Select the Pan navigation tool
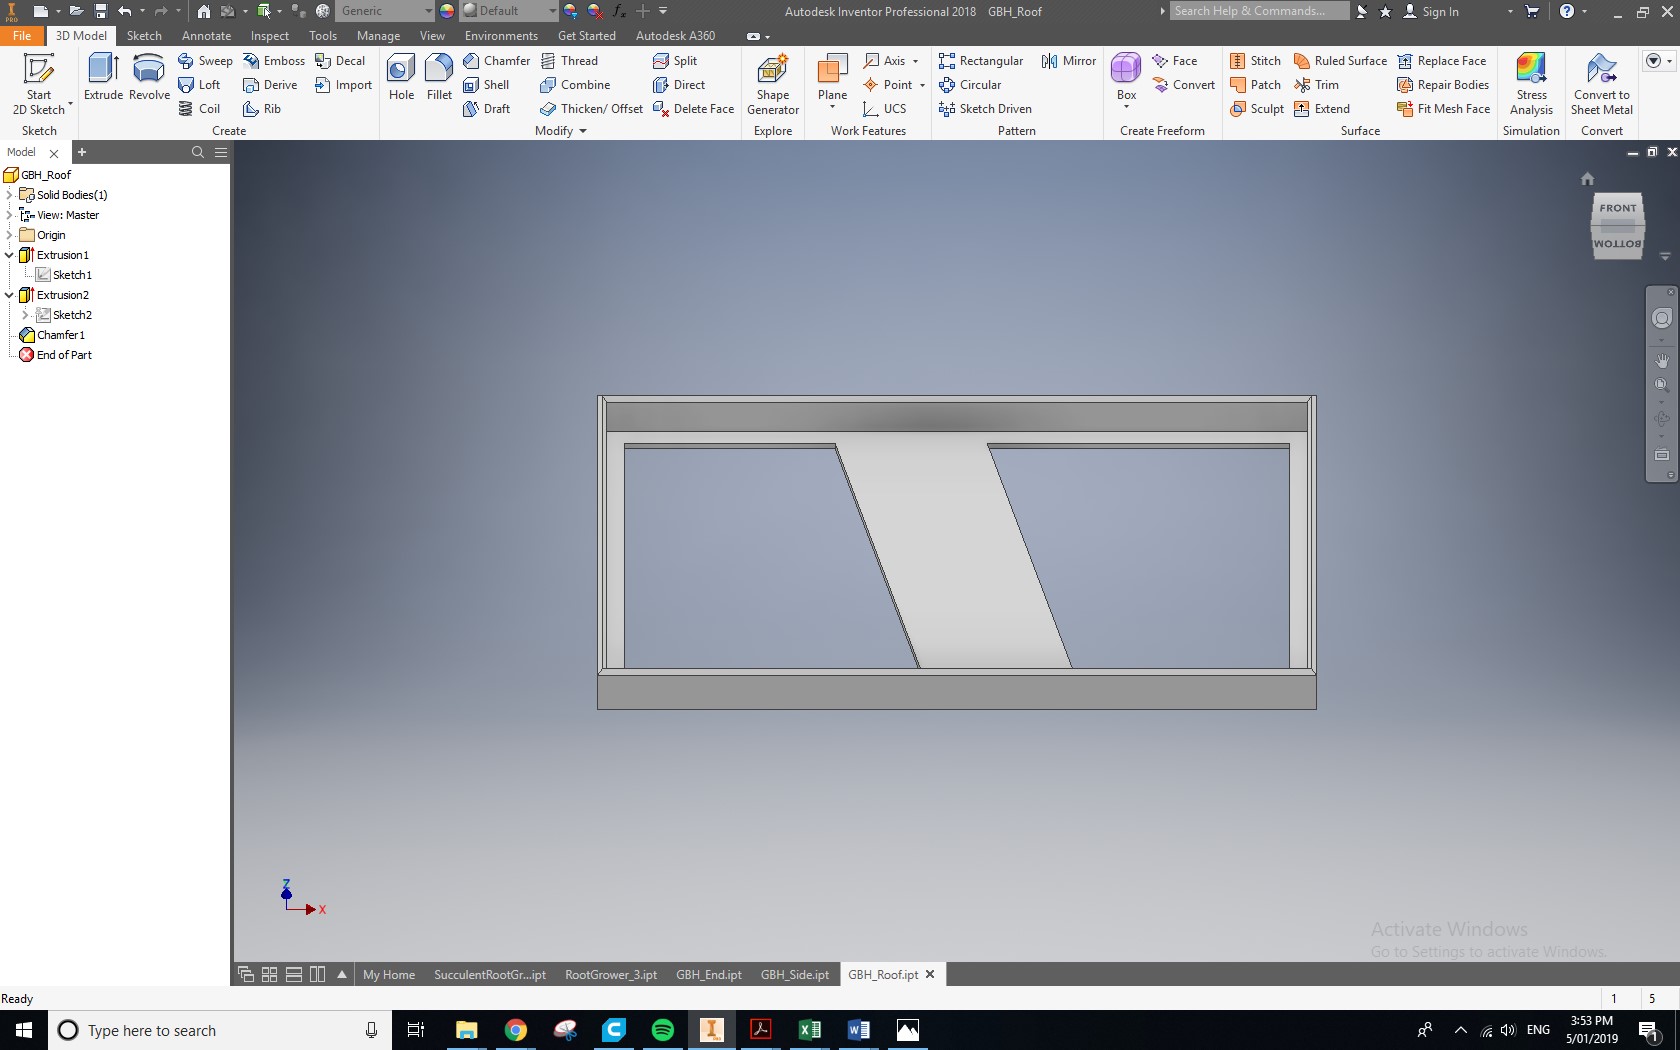The width and height of the screenshot is (1680, 1050). click(1661, 360)
